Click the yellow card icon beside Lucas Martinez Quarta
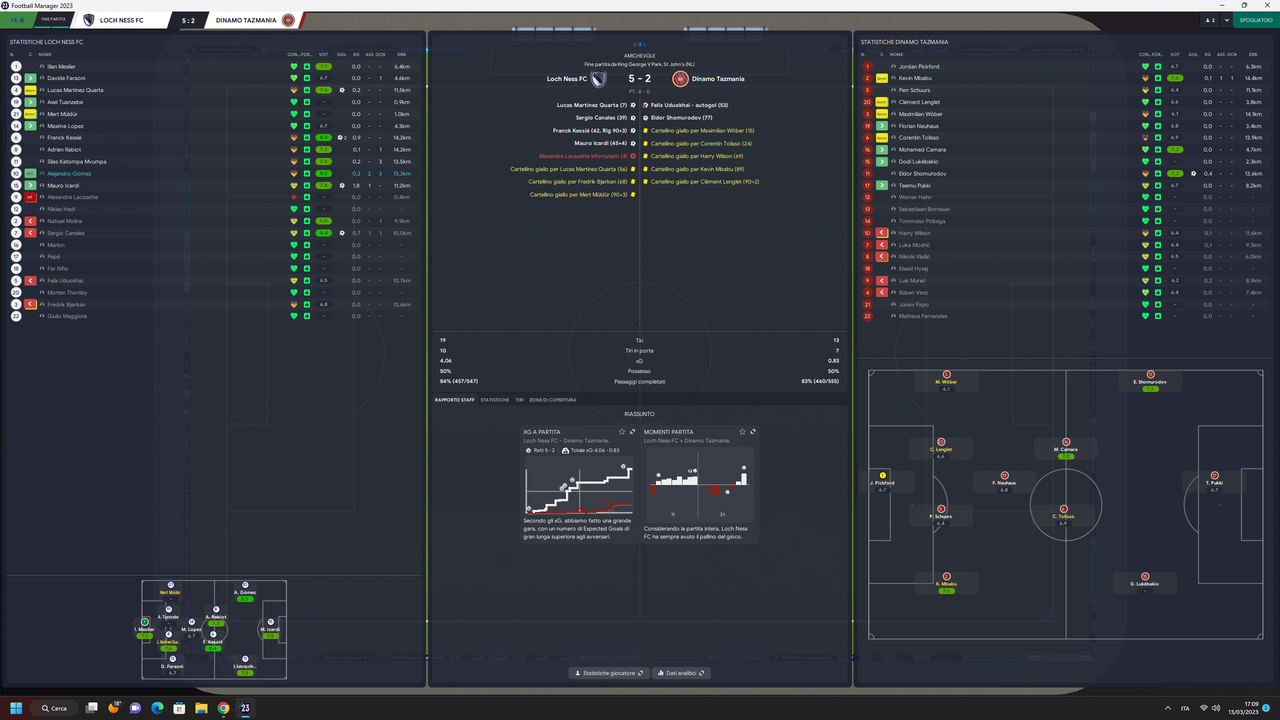 [31, 90]
